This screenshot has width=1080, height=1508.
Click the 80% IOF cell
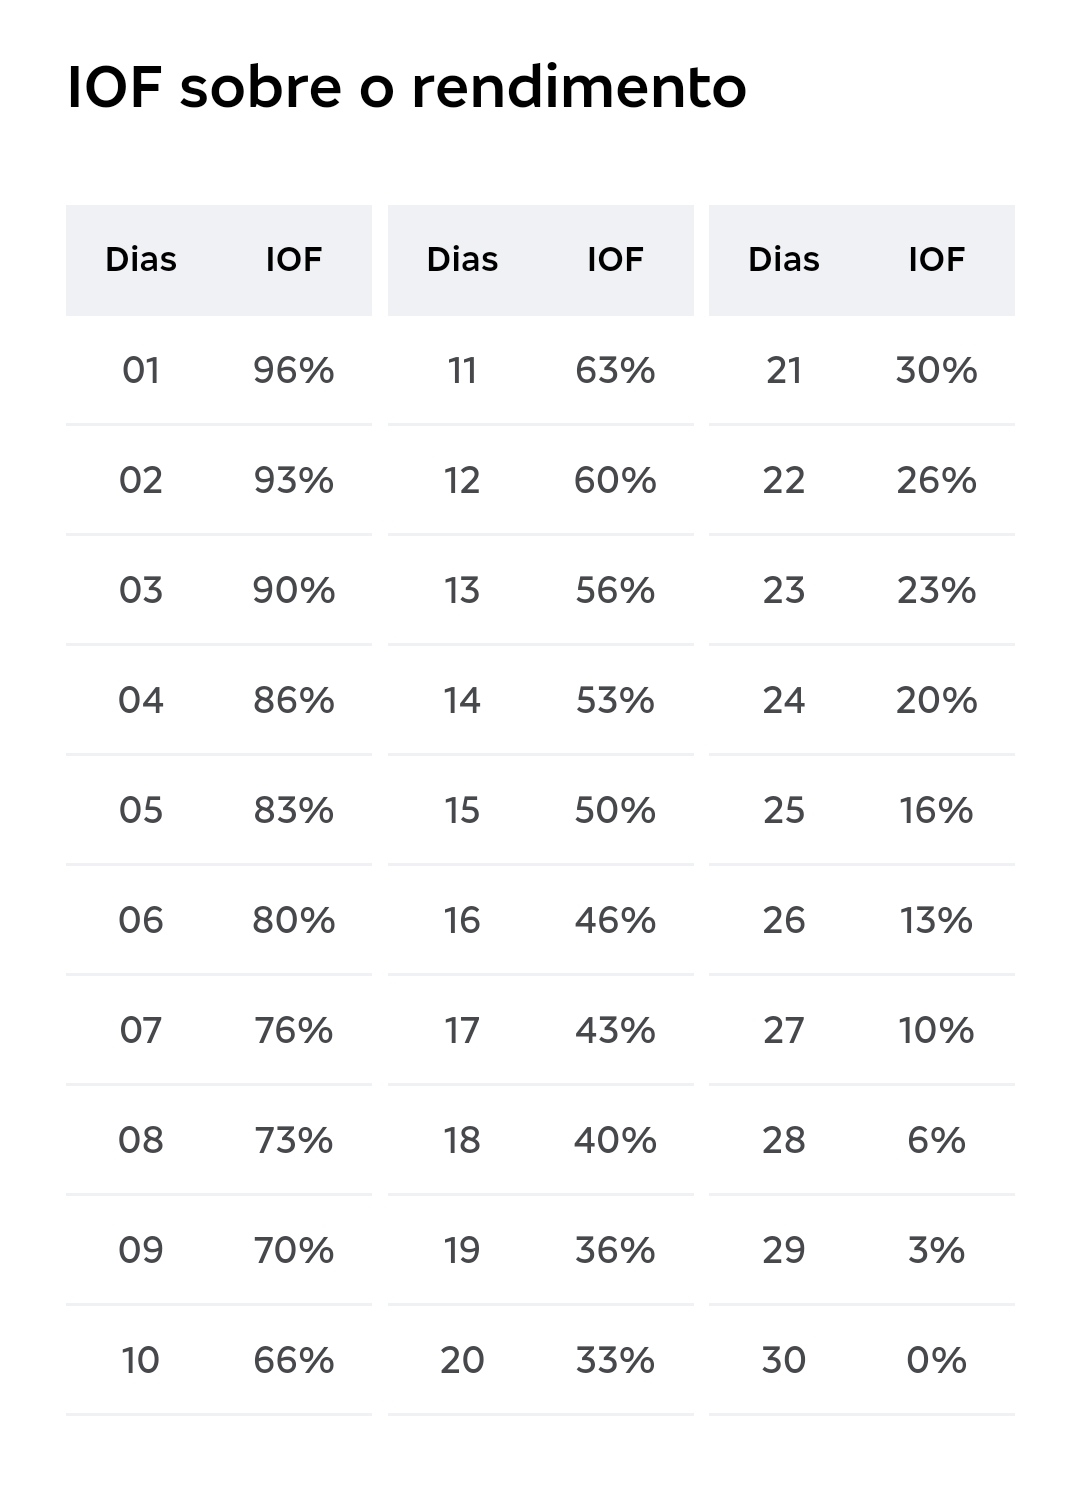[x=294, y=920]
